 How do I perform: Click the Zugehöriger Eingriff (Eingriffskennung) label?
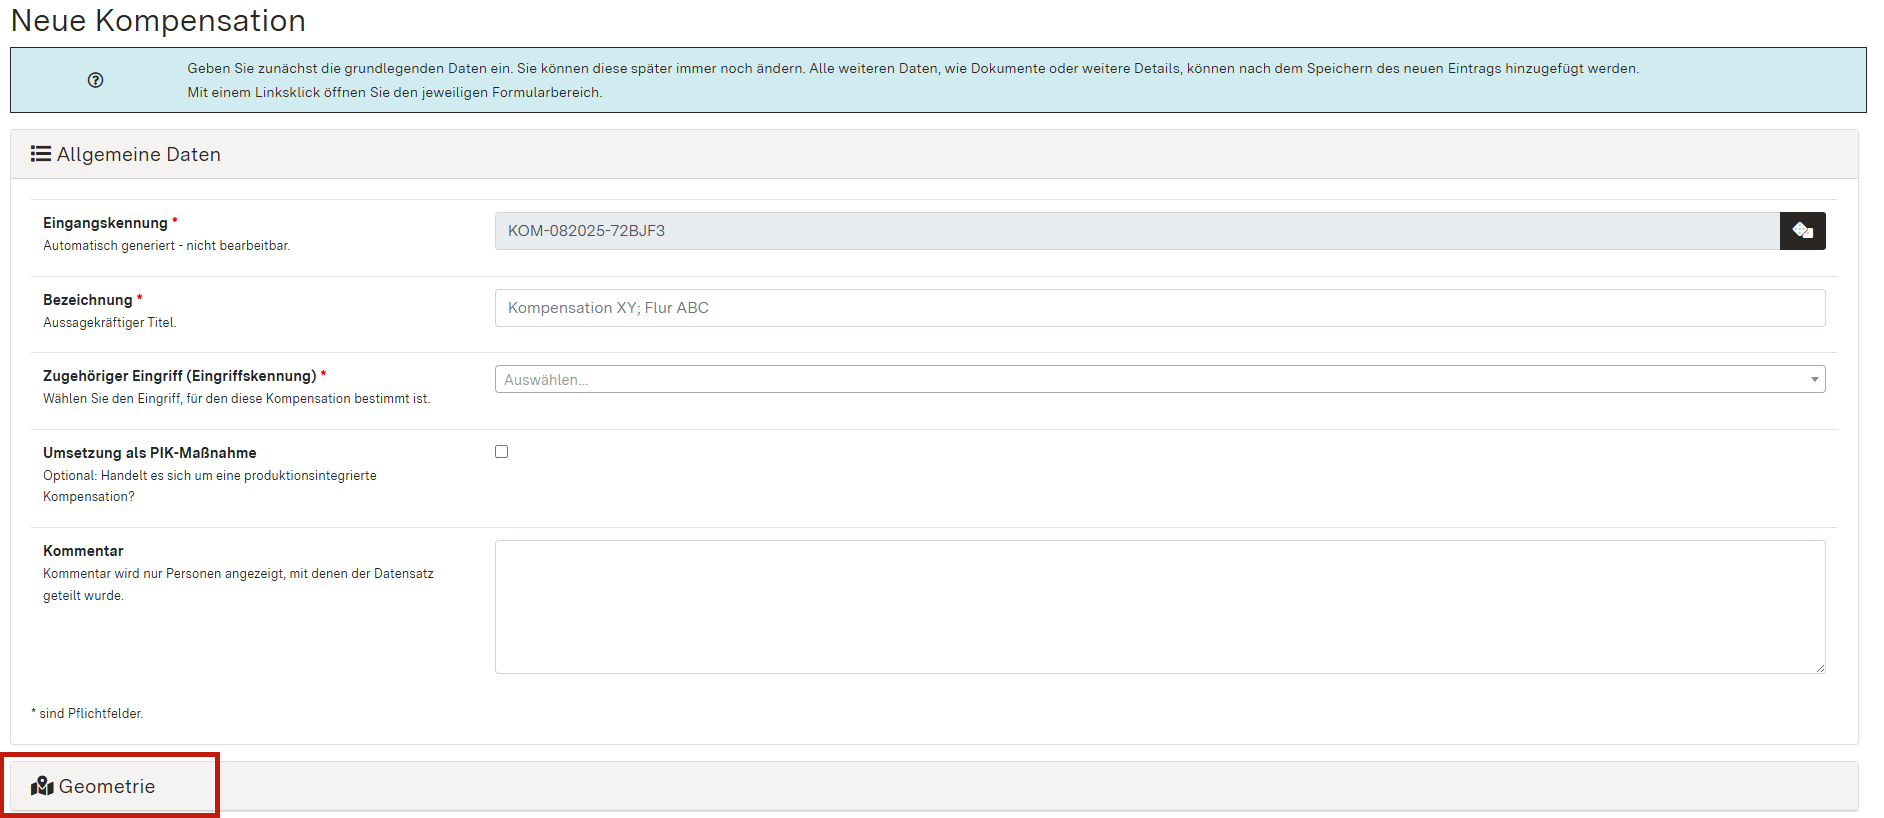[x=179, y=376]
